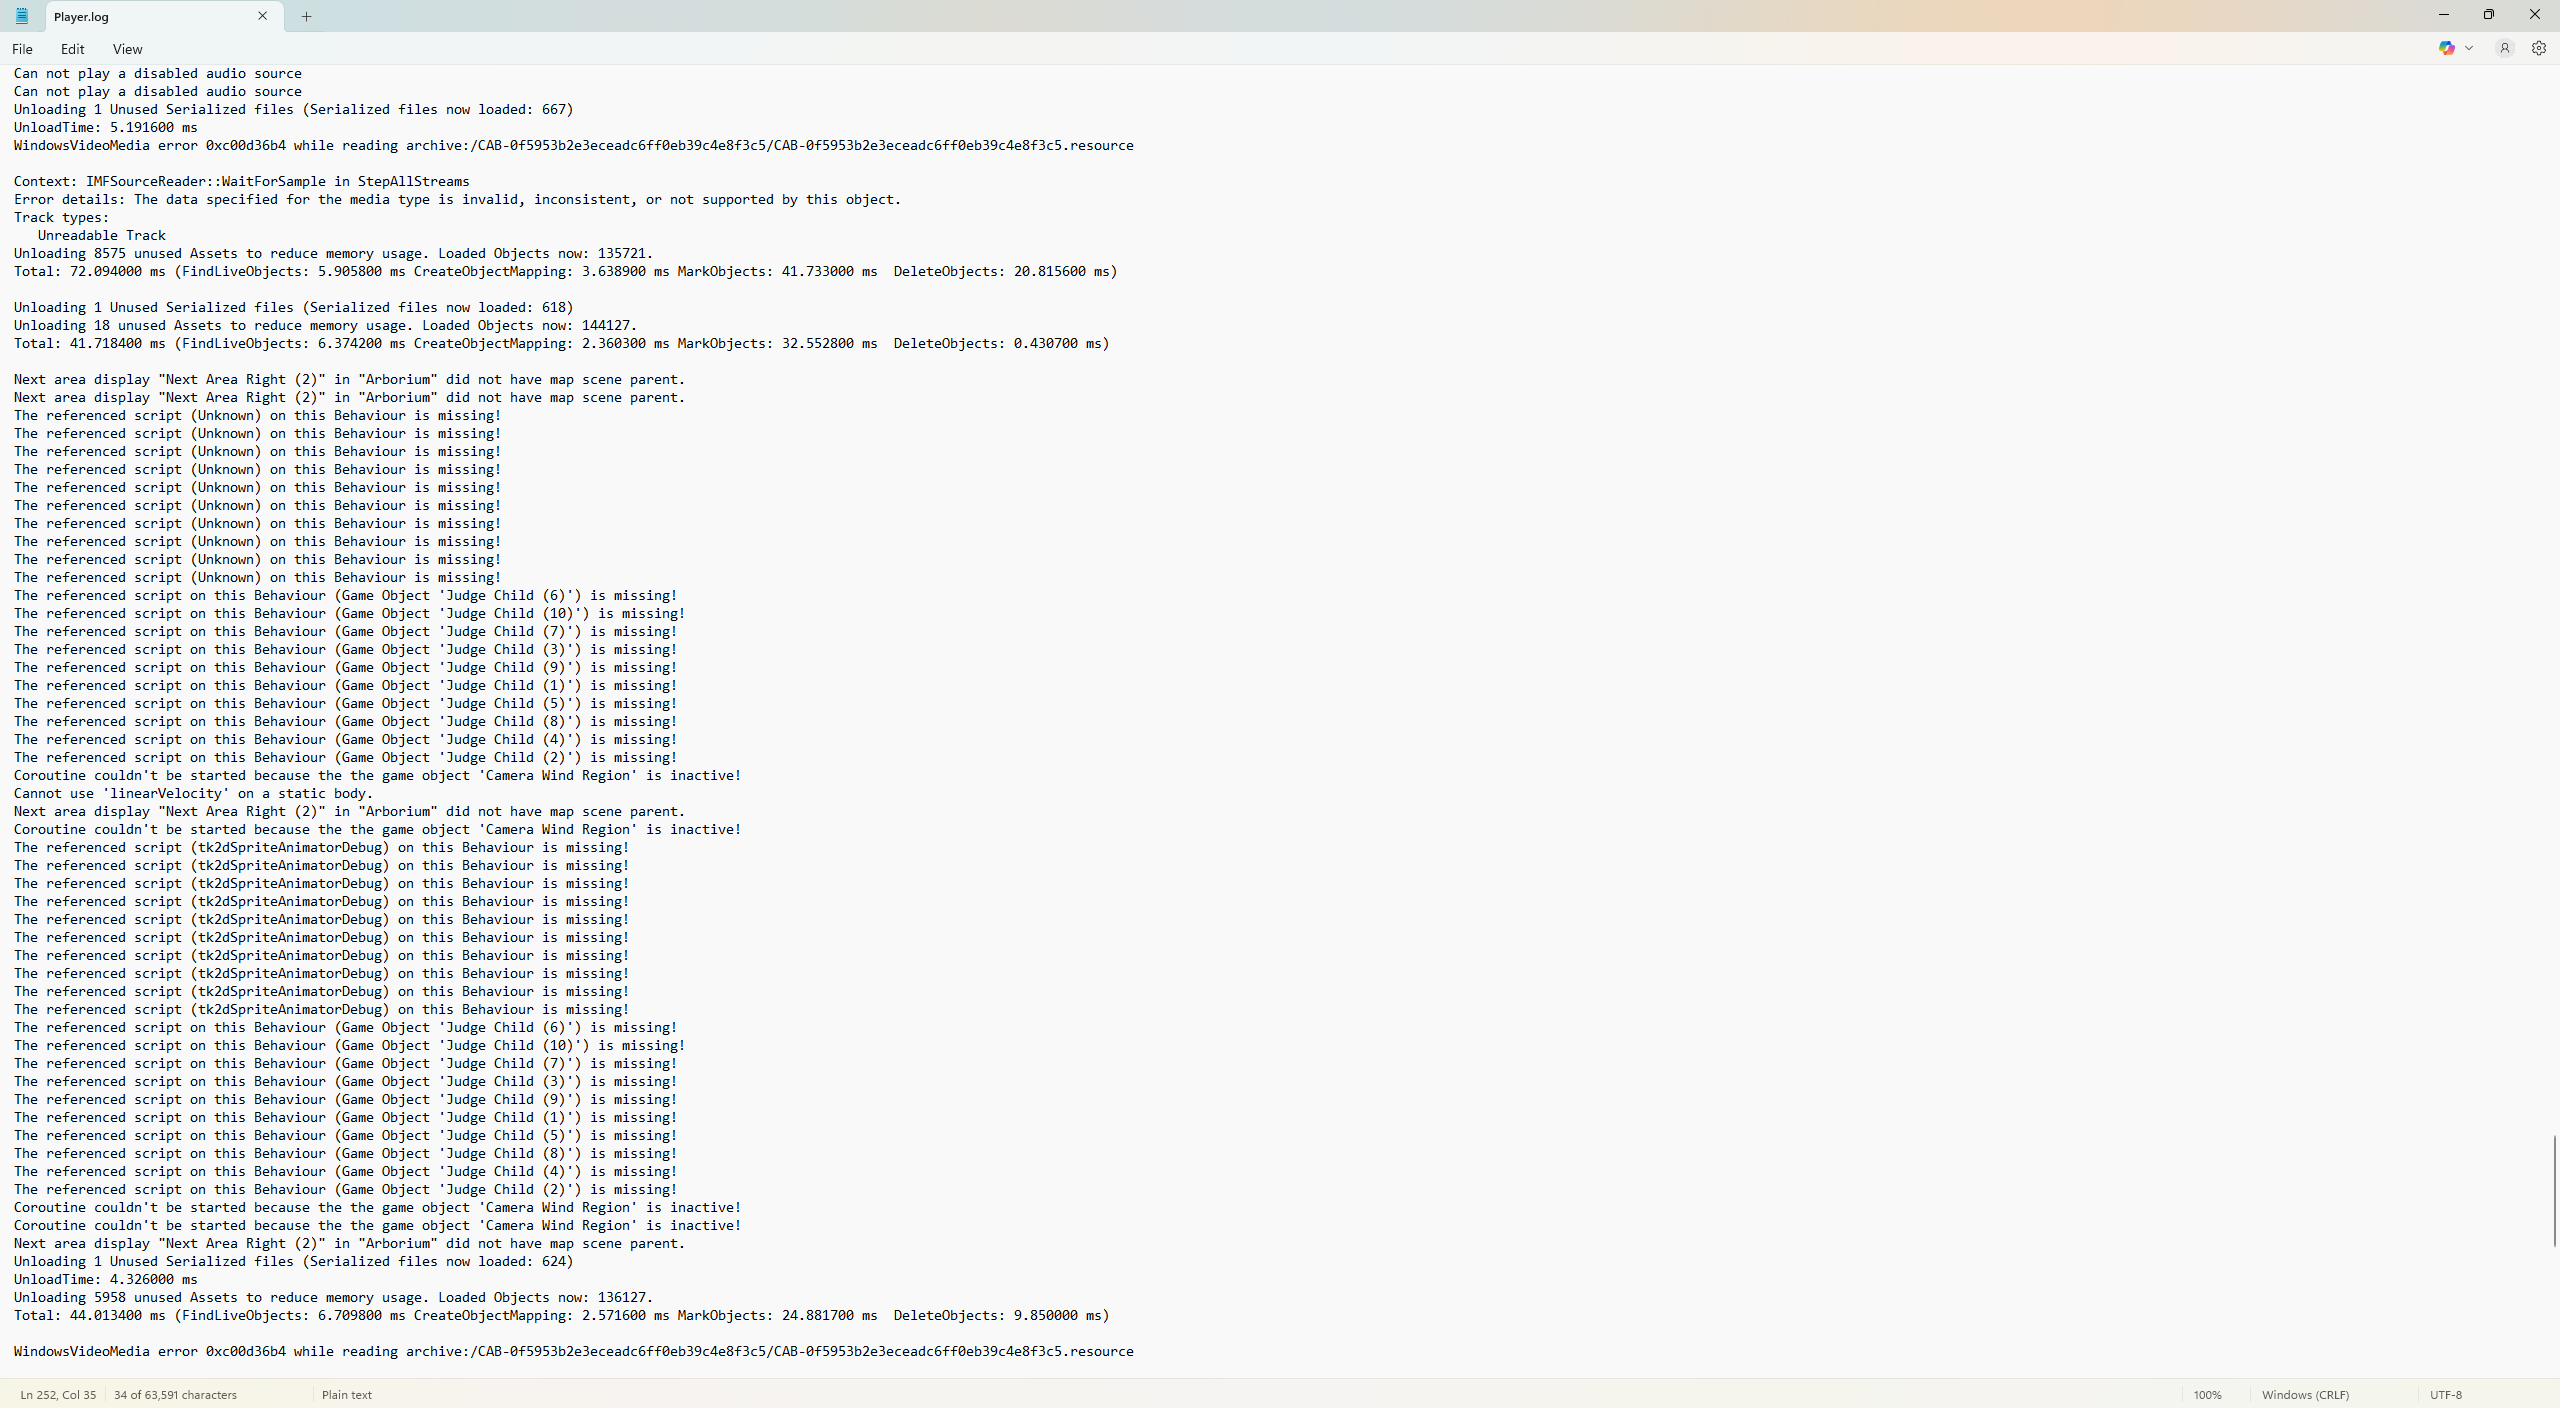Click the first WindowsVideoMedia error 0xc00d36b4 line
The height and width of the screenshot is (1408, 2560).
574,146
